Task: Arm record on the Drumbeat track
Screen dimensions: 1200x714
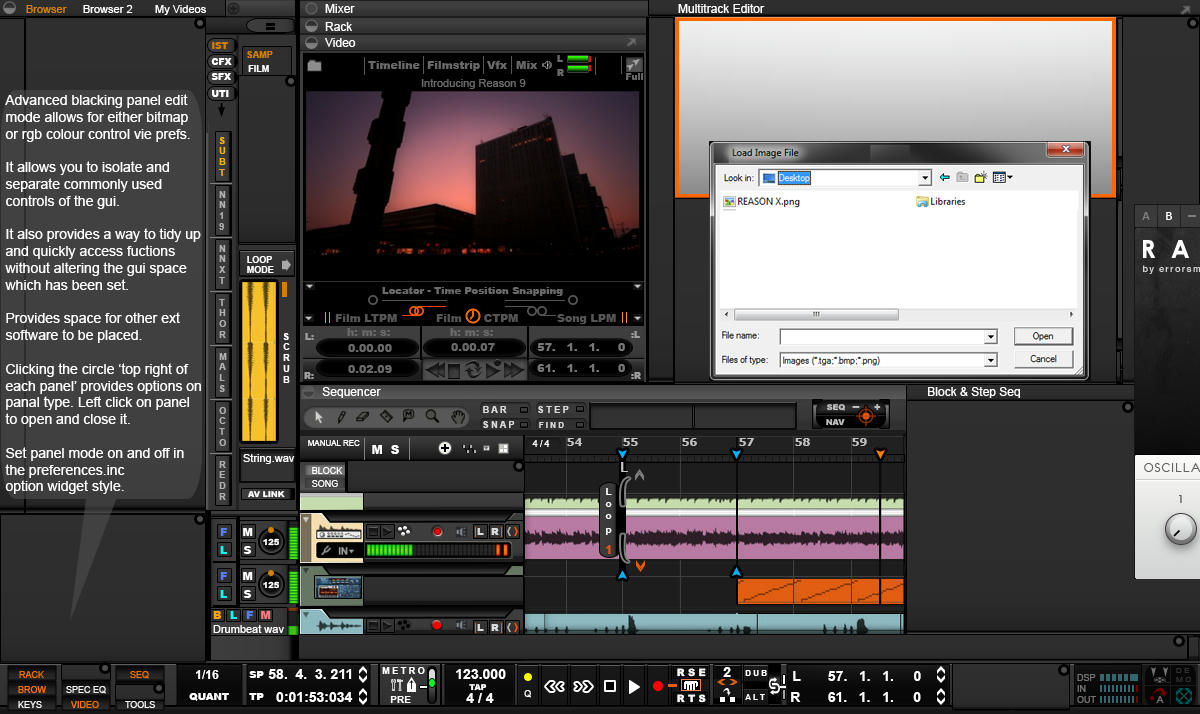Action: point(436,625)
